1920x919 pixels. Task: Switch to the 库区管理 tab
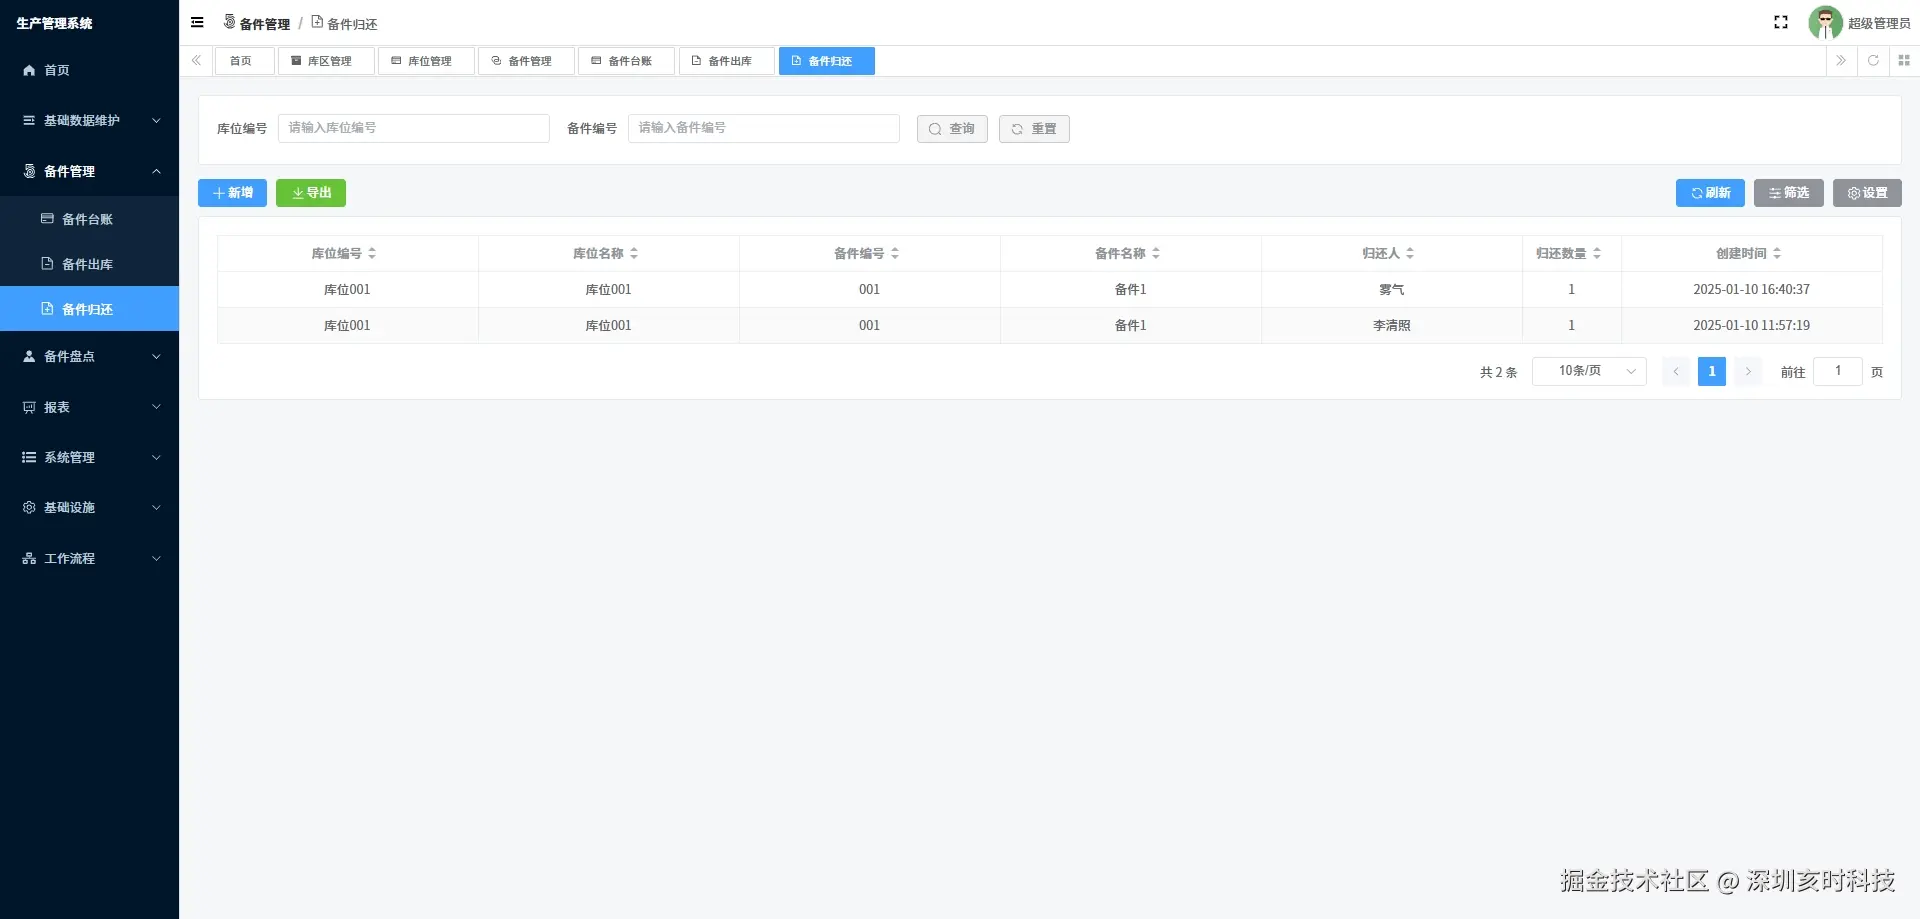coord(326,61)
